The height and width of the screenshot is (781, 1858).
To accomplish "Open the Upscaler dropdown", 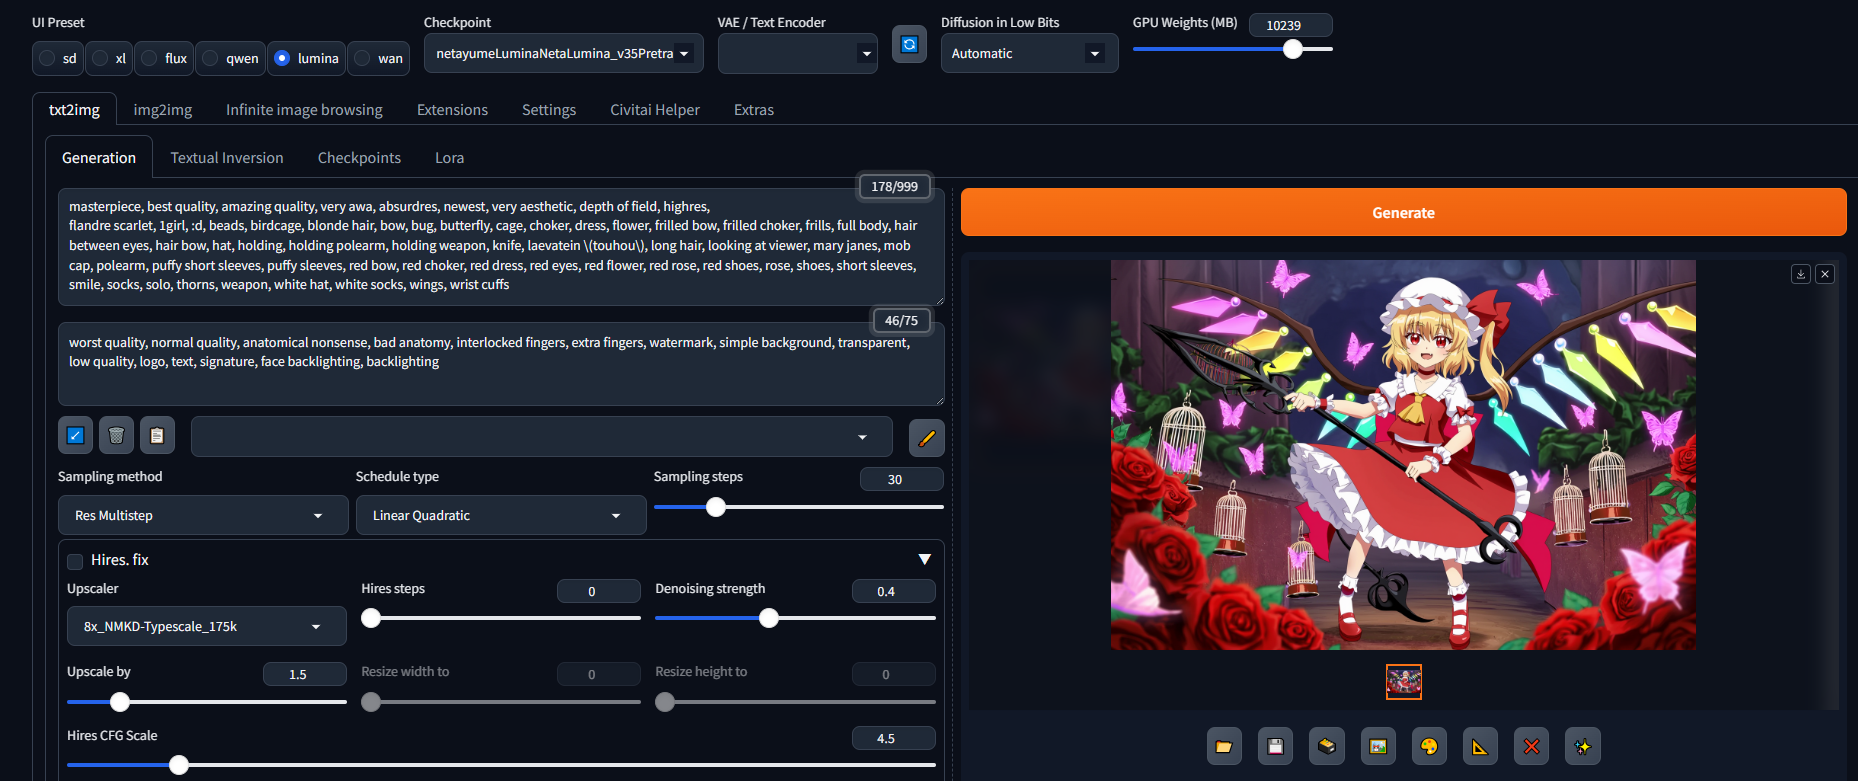I will (207, 626).
